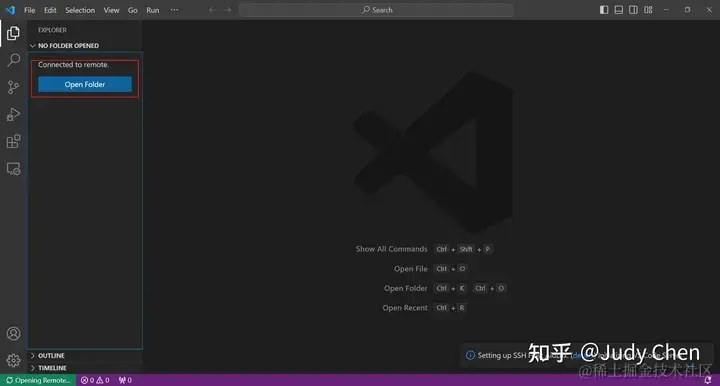Click the "Open File" hint text

tap(411, 269)
